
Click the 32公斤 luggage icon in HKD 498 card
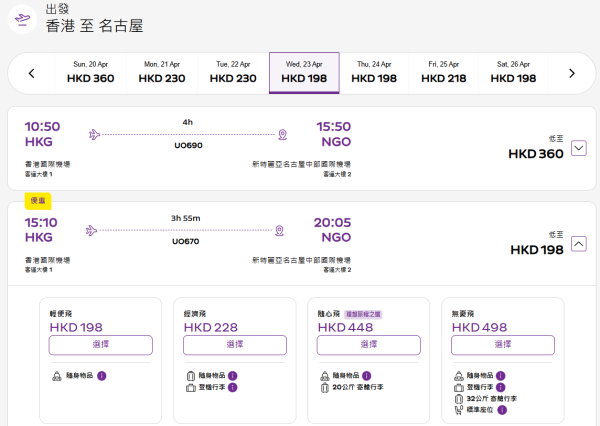458,399
